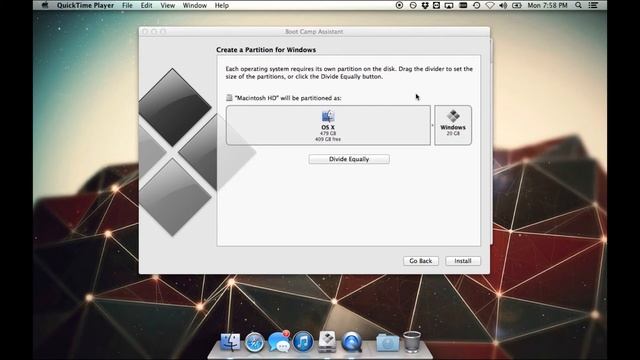Viewport: 640px width, 360px height.
Task: Click the Go Back button
Action: click(421, 261)
